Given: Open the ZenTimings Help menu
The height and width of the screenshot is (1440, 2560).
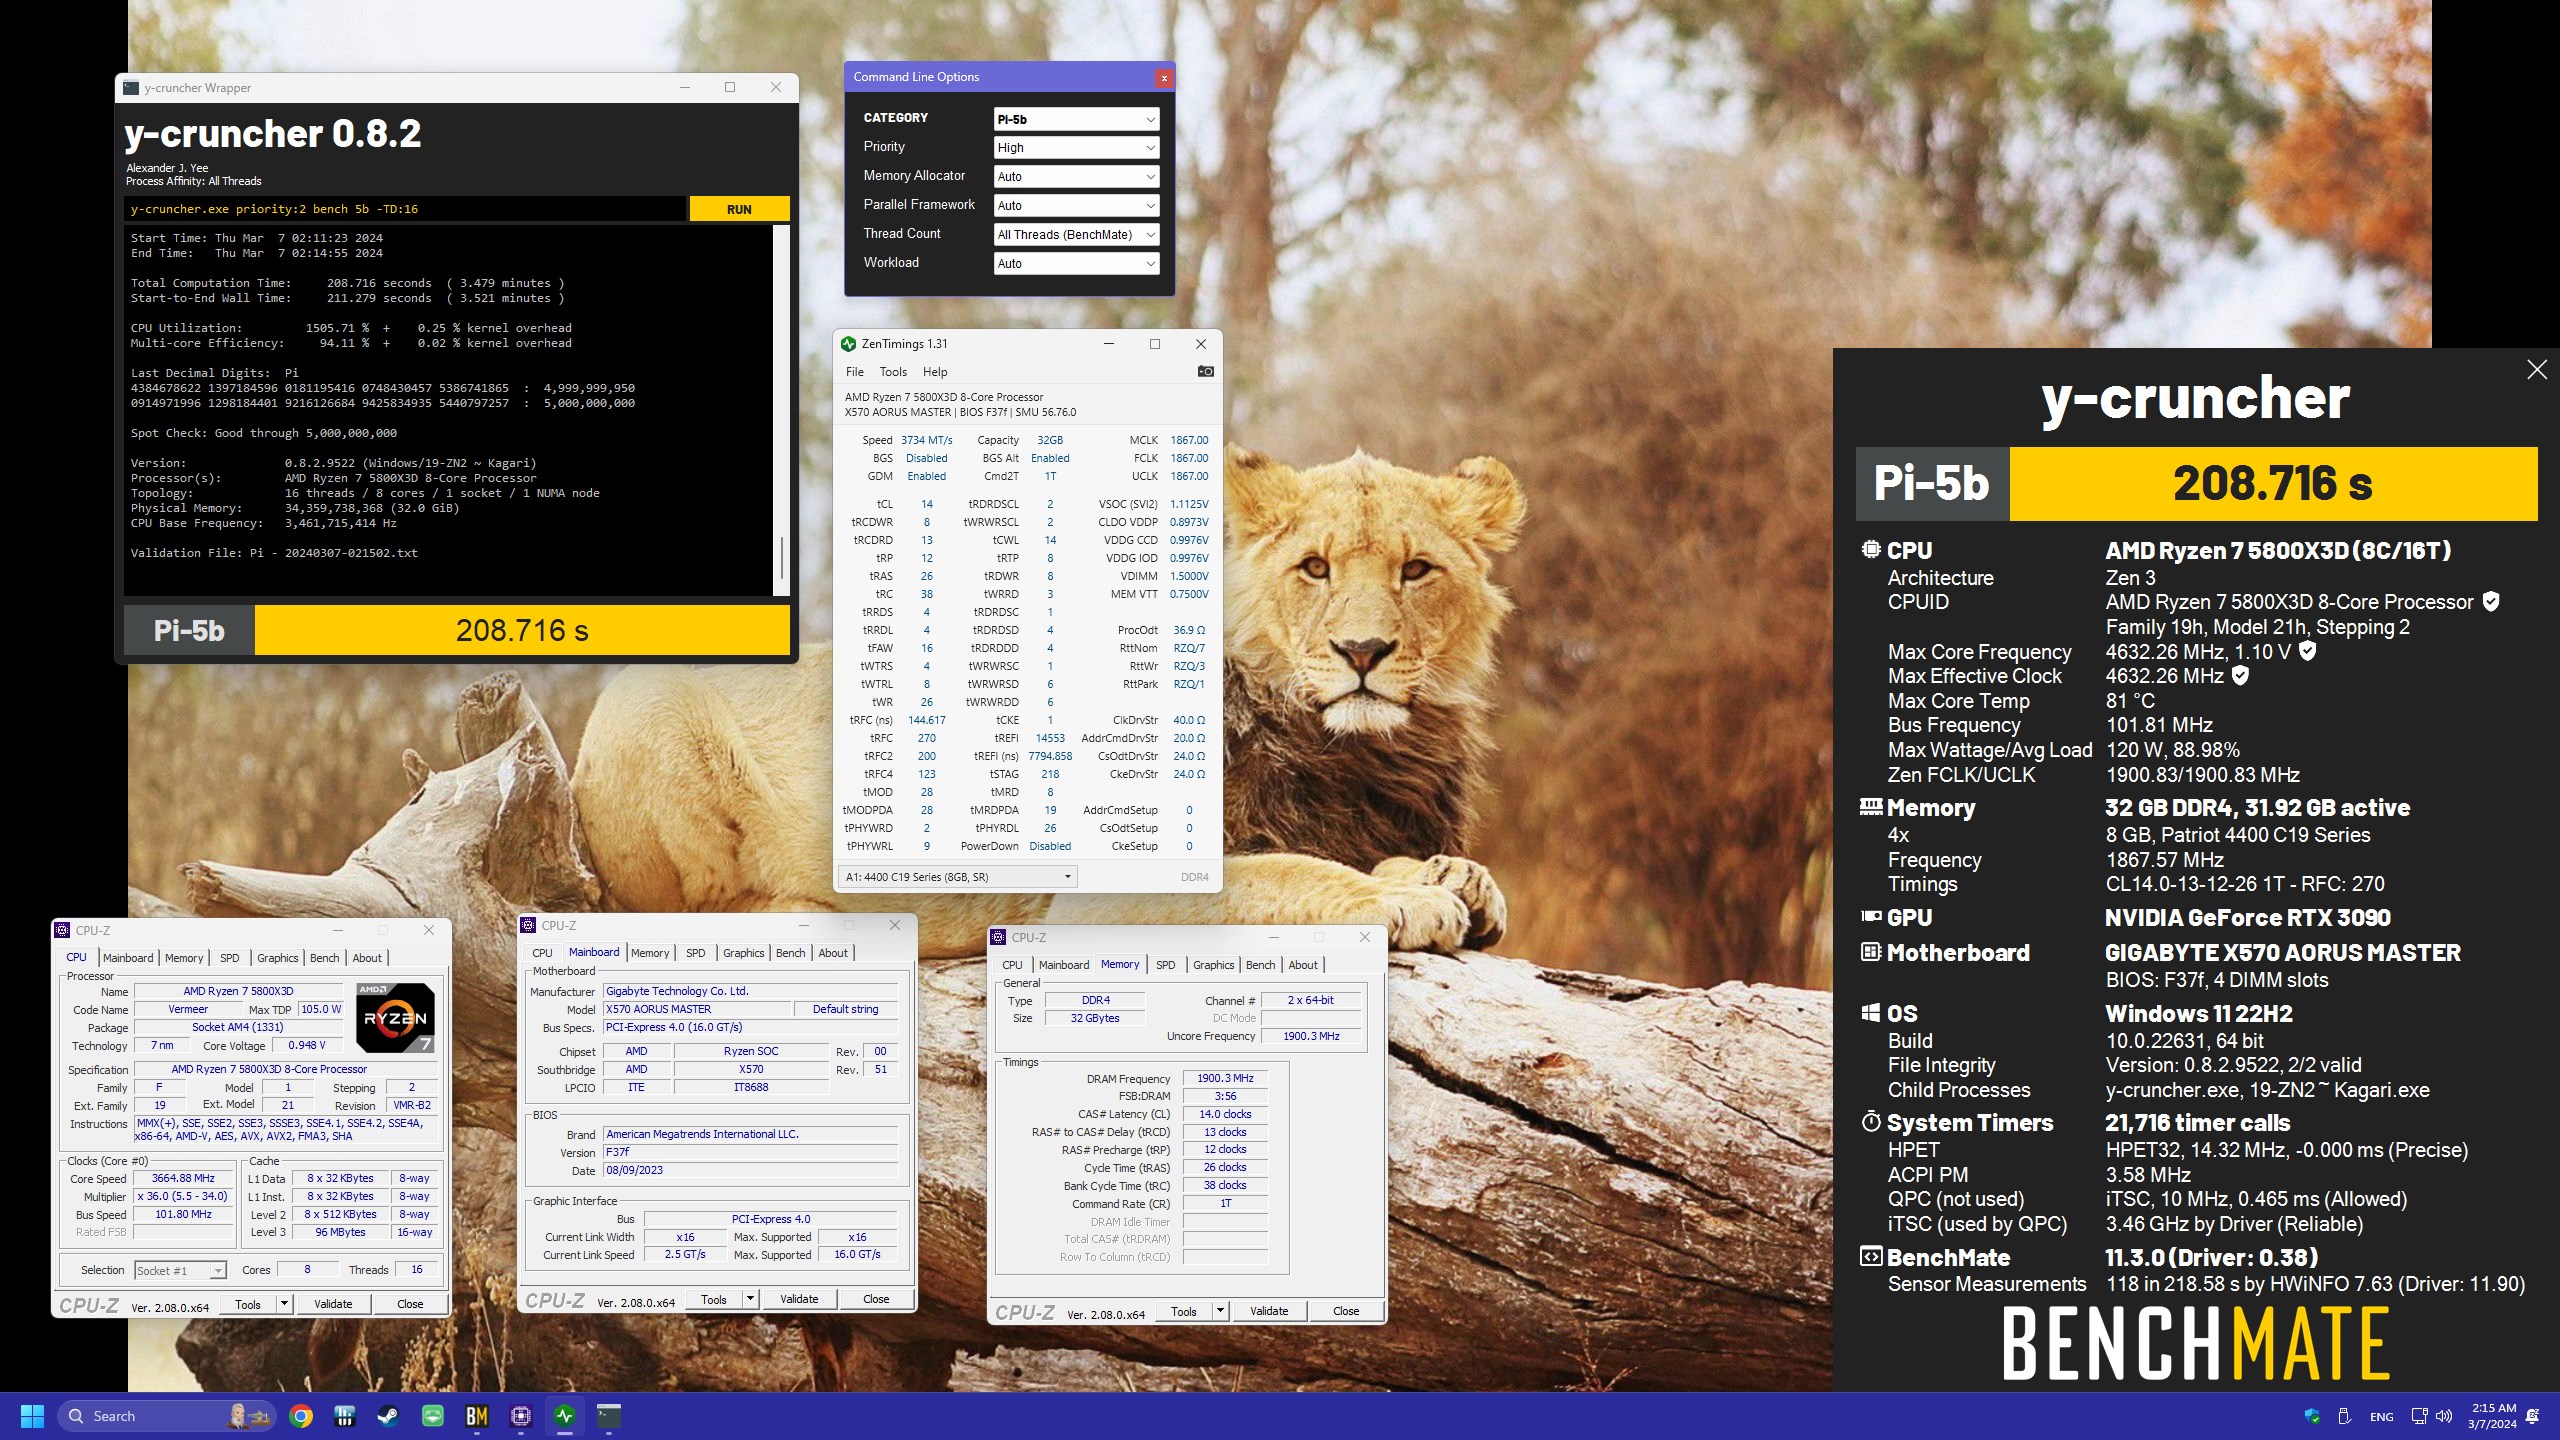Looking at the screenshot, I should pos(935,372).
